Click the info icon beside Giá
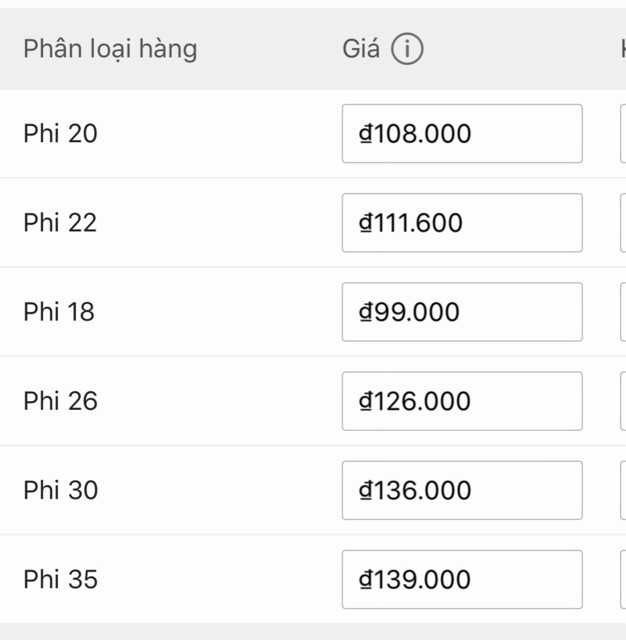 tap(407, 49)
